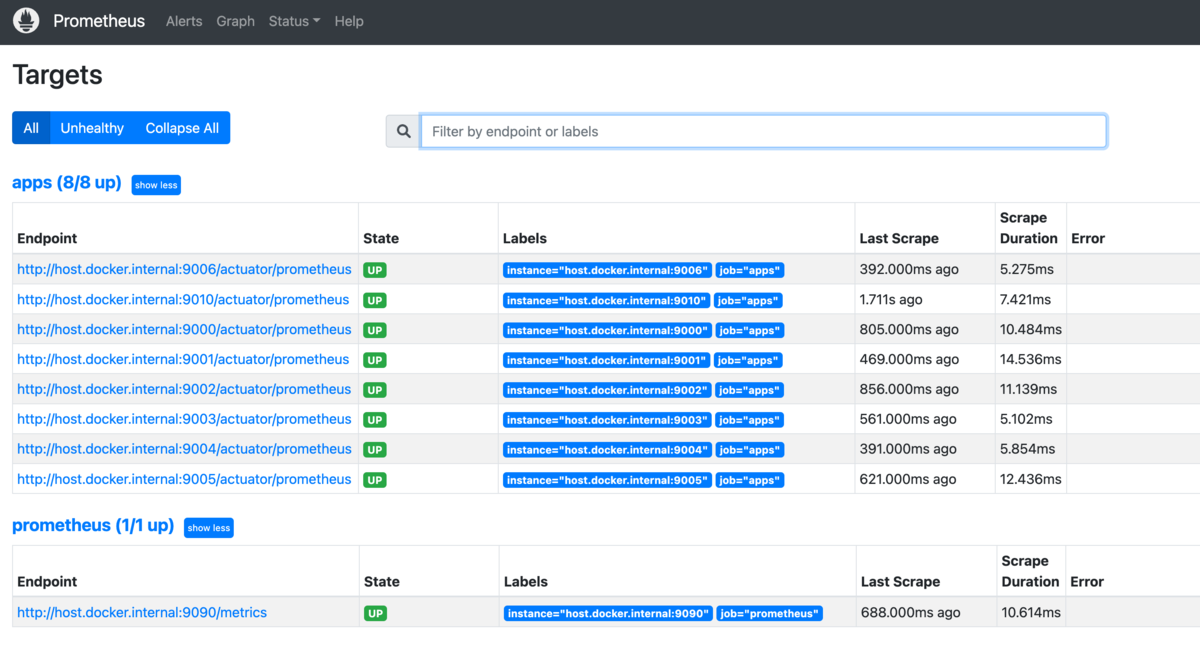Screen dimensions: 1200x651
Task: Collapse the apps group heading link
Action: click(x=66, y=183)
